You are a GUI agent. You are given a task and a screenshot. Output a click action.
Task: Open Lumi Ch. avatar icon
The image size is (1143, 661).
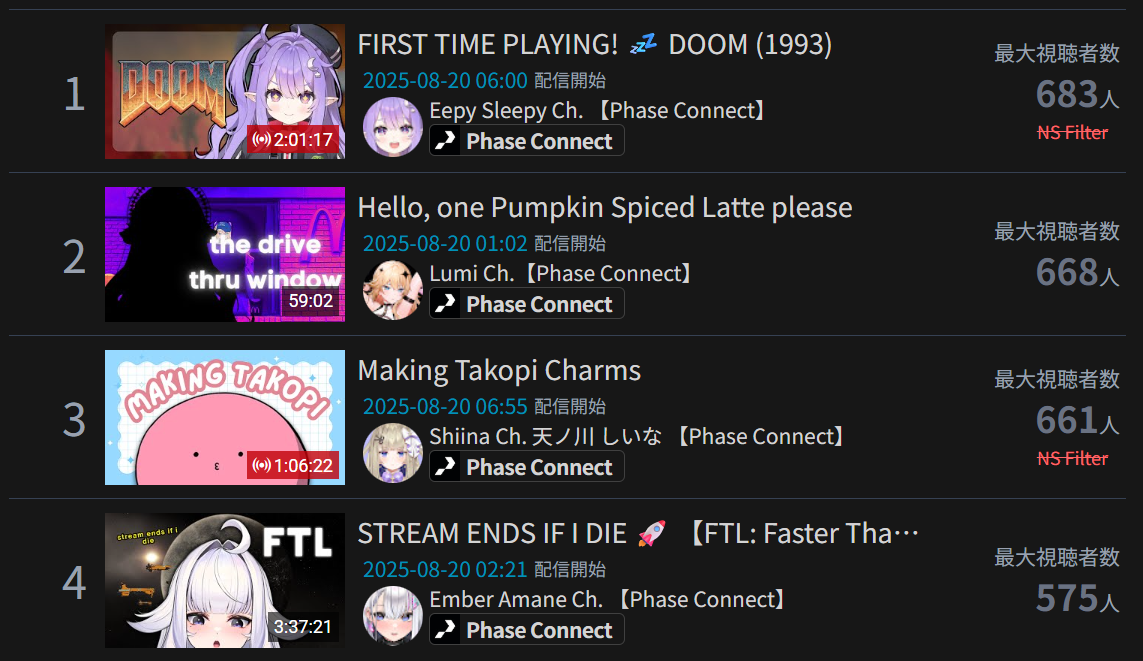tap(393, 290)
